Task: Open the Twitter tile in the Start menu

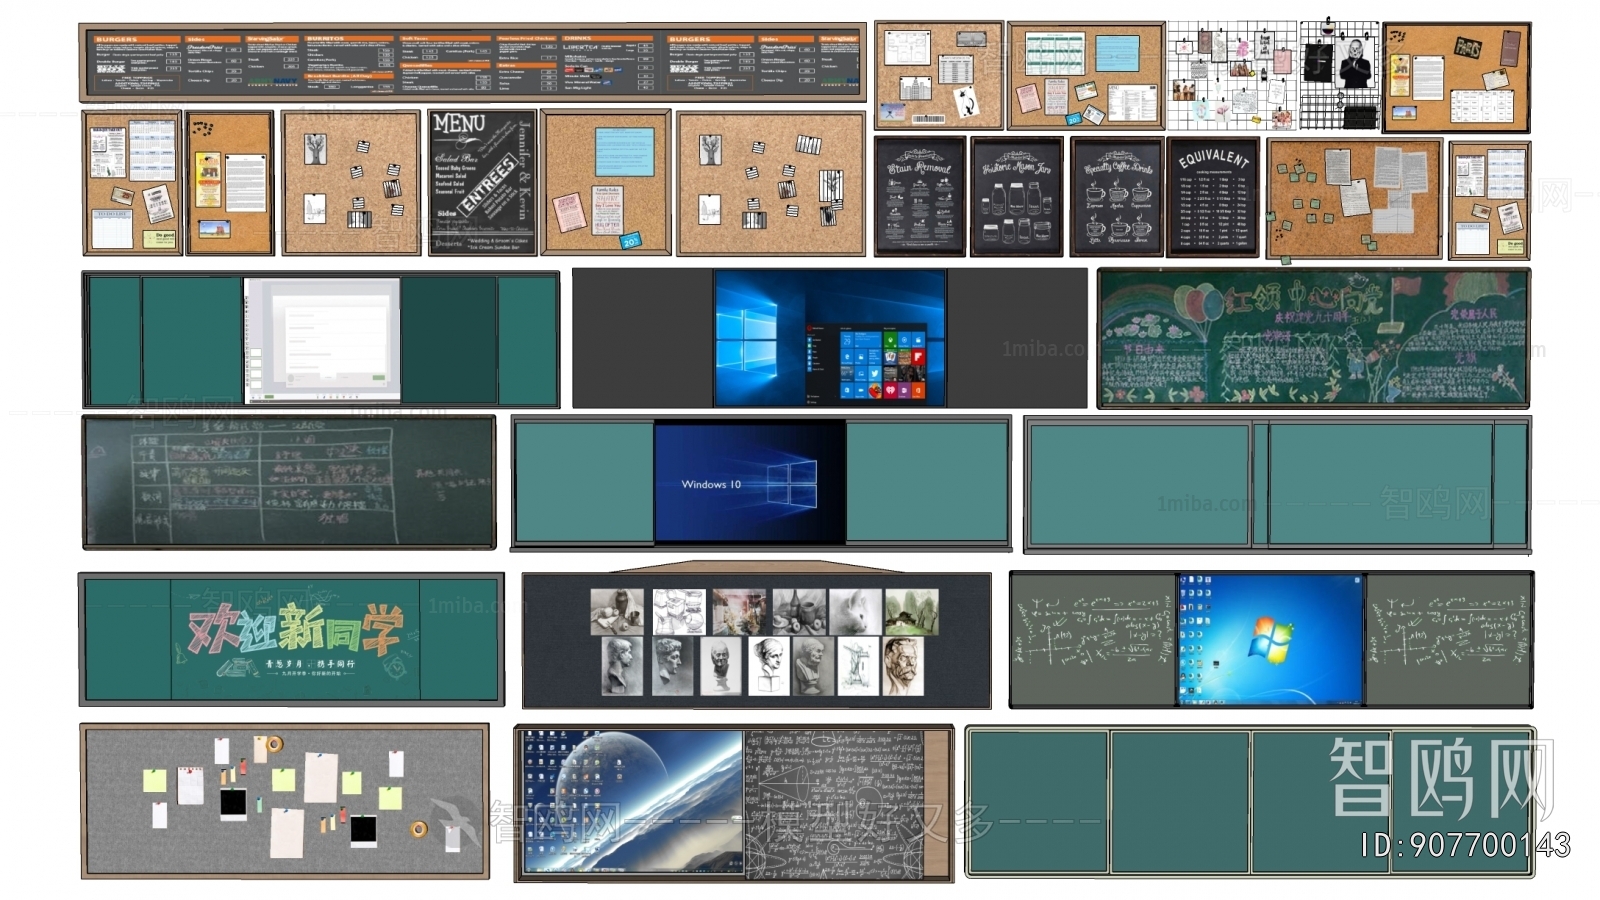Action: click(875, 373)
